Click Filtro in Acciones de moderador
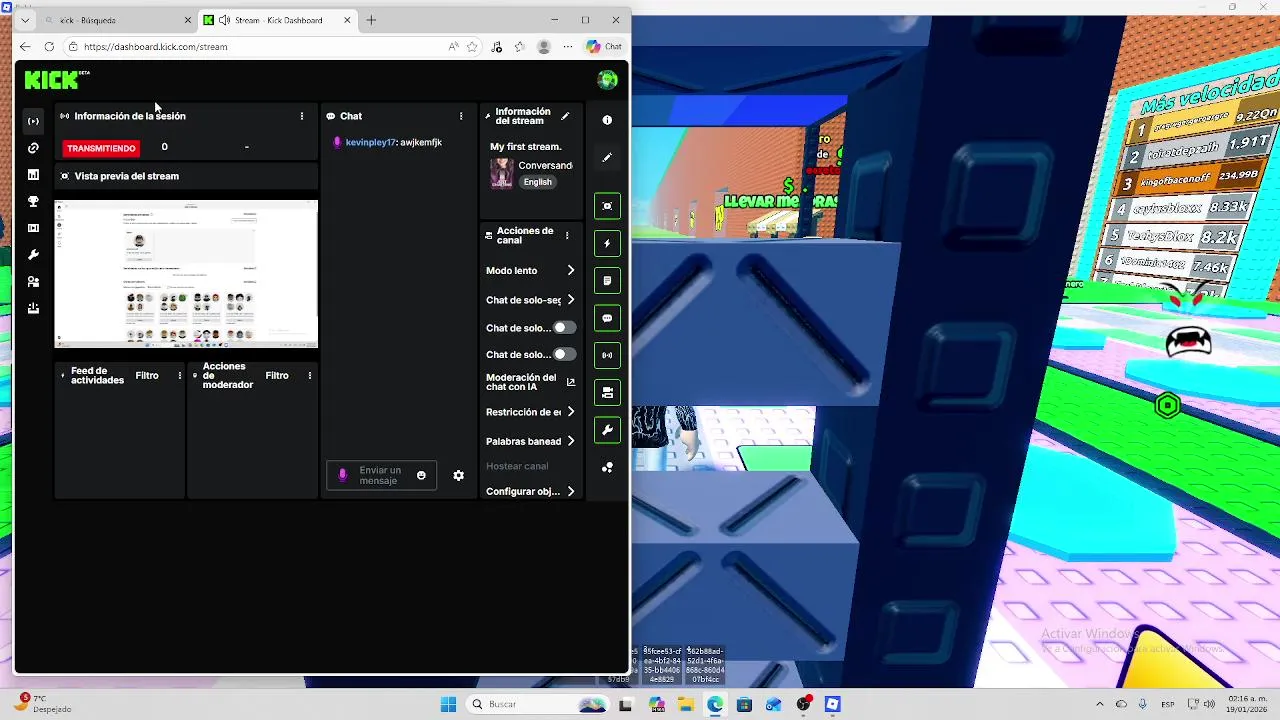The height and width of the screenshot is (720, 1280). tap(277, 376)
